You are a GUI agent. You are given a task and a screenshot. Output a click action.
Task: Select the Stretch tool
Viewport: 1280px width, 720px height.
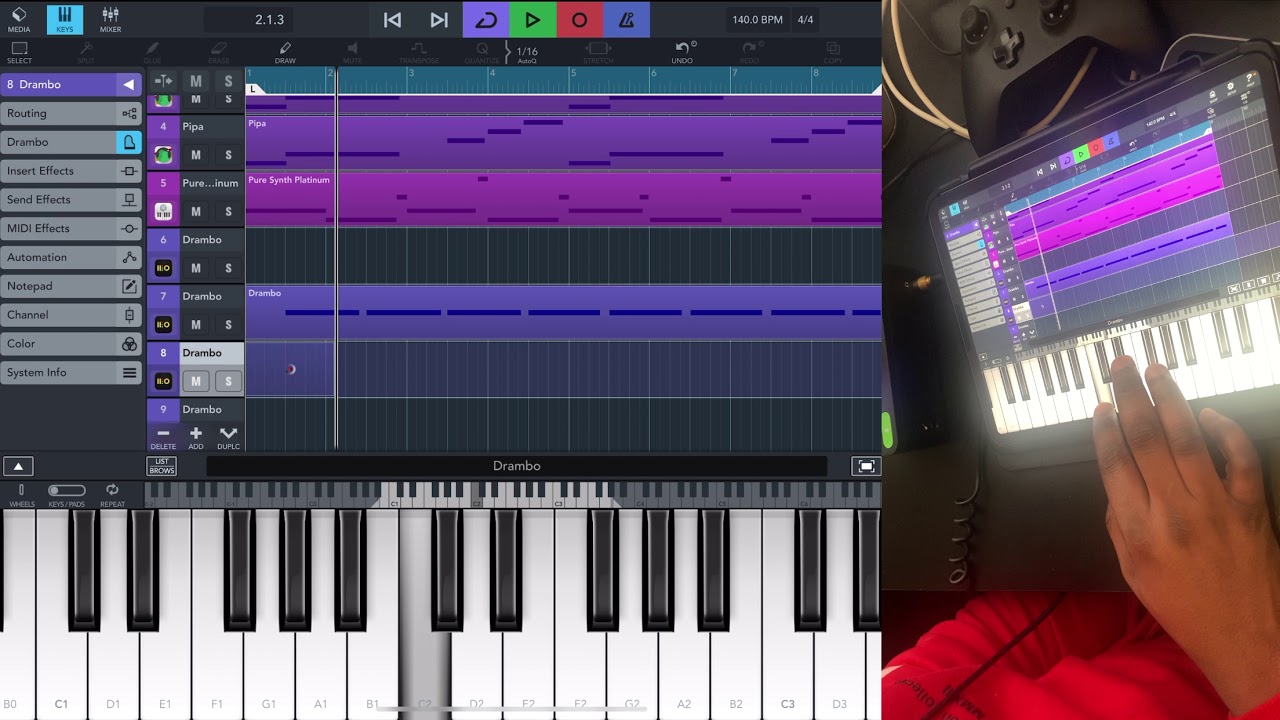pyautogui.click(x=598, y=53)
